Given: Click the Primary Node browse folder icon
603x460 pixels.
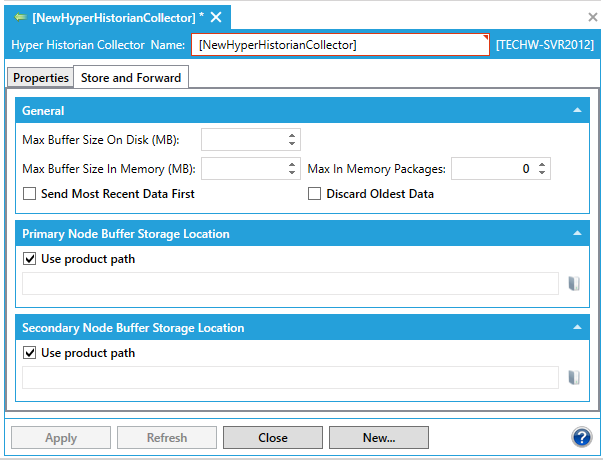Looking at the screenshot, I should point(574,284).
